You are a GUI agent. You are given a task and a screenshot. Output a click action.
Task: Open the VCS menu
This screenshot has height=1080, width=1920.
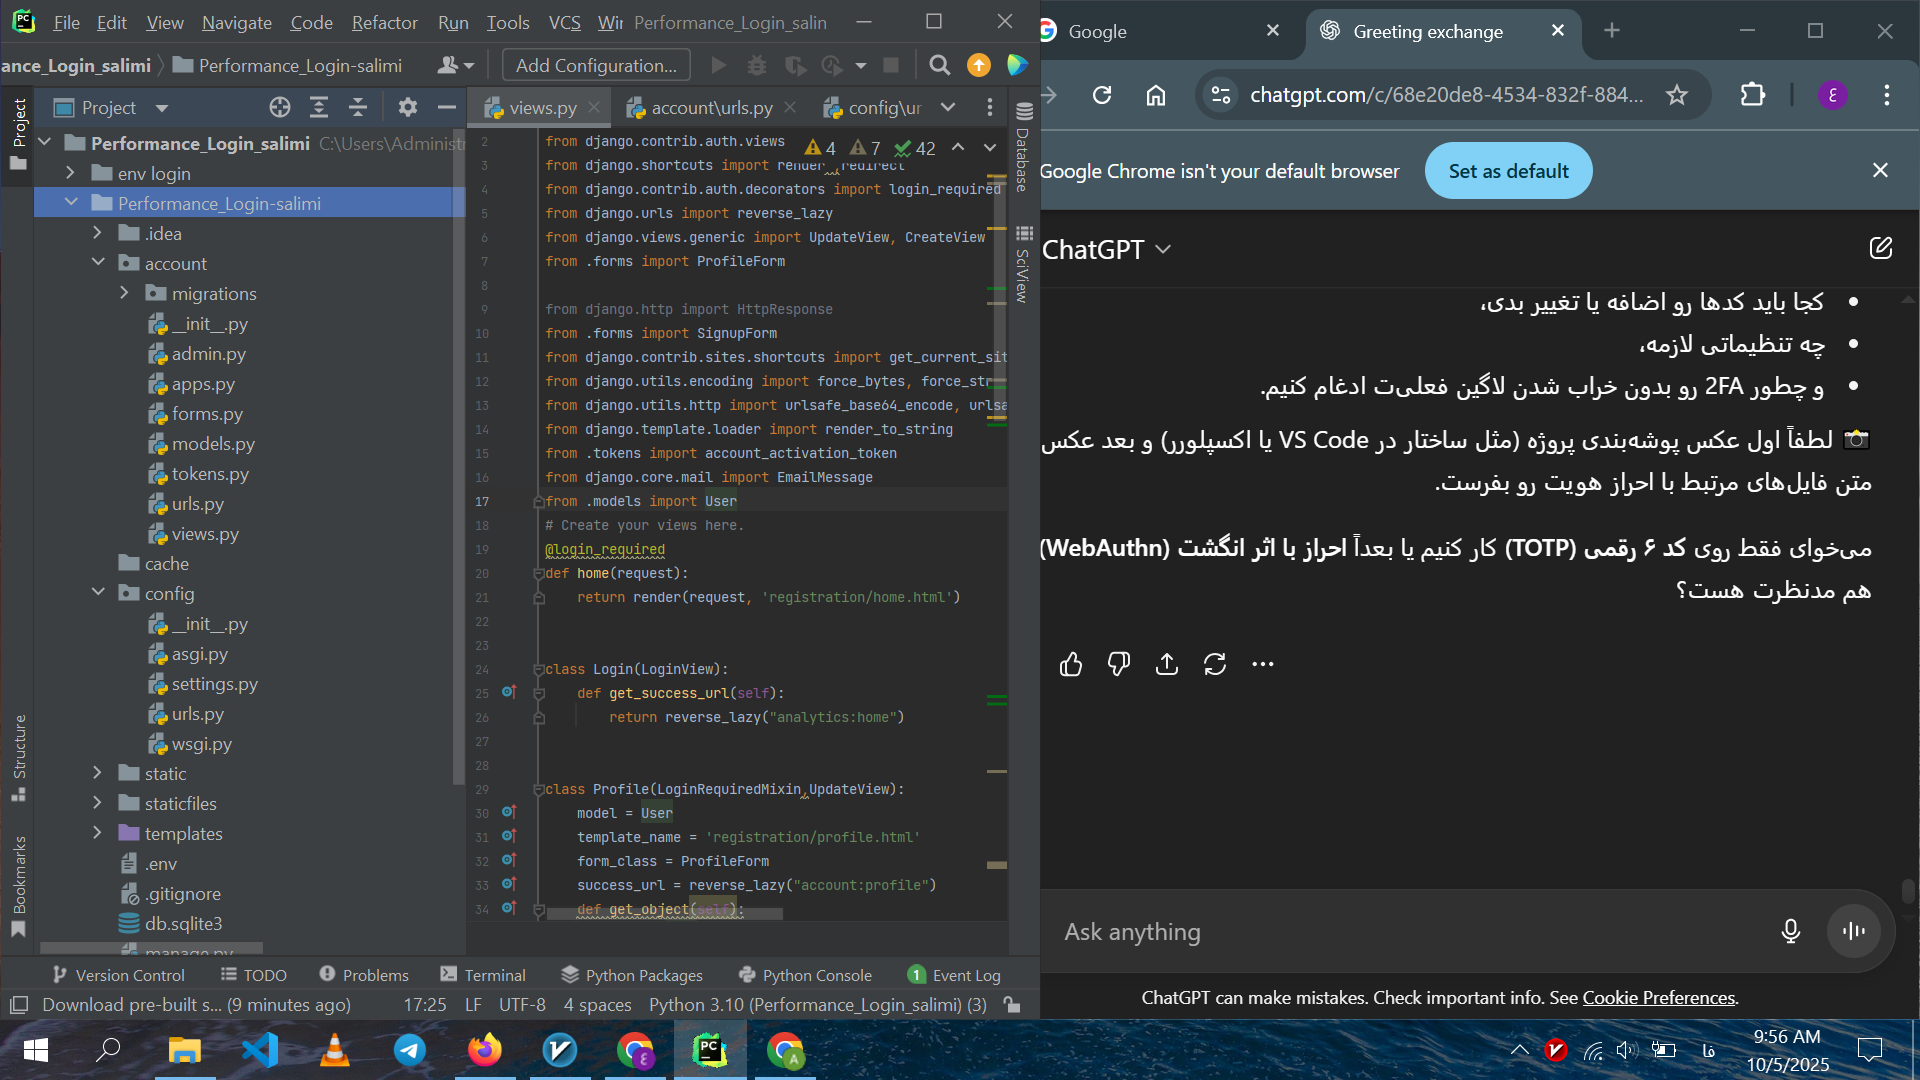(564, 22)
